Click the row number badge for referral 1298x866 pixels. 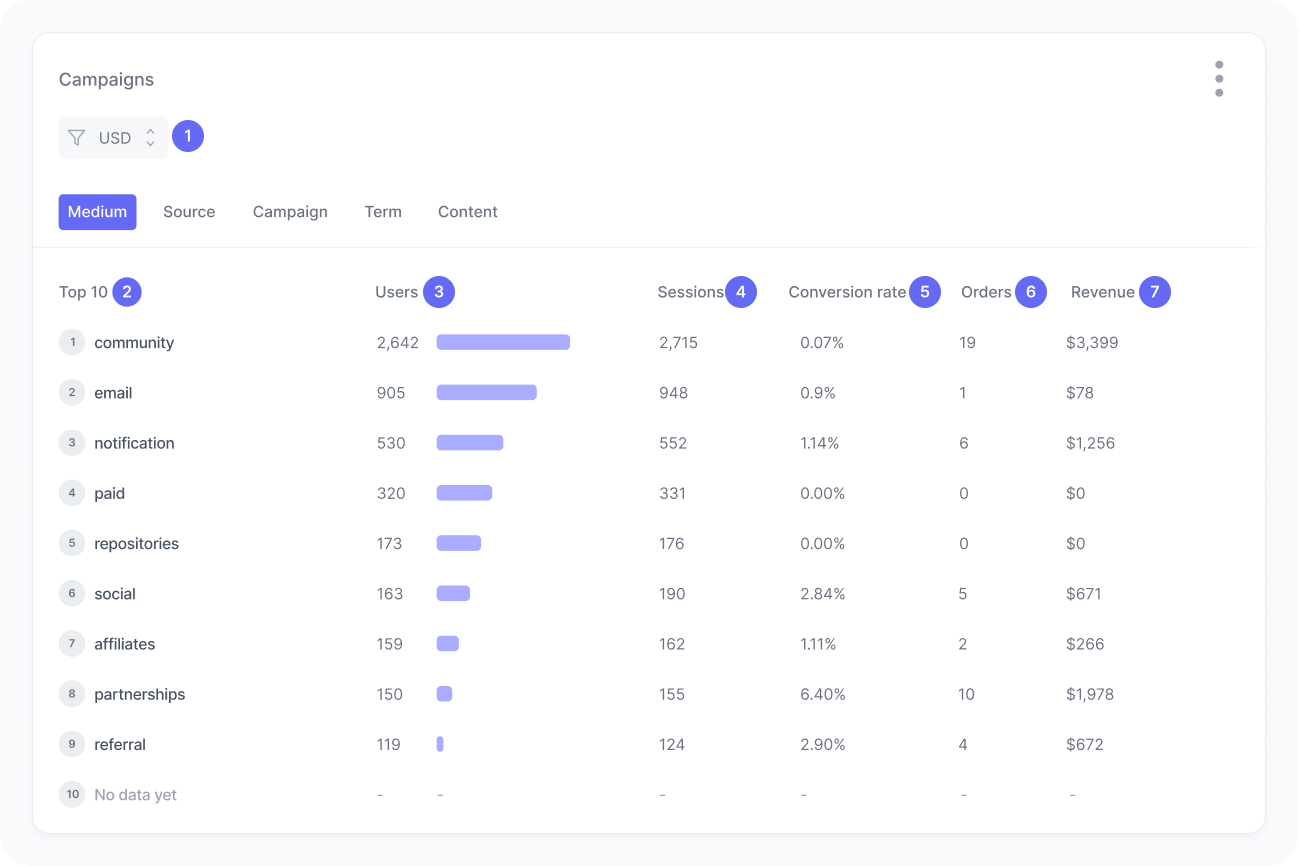[72, 744]
